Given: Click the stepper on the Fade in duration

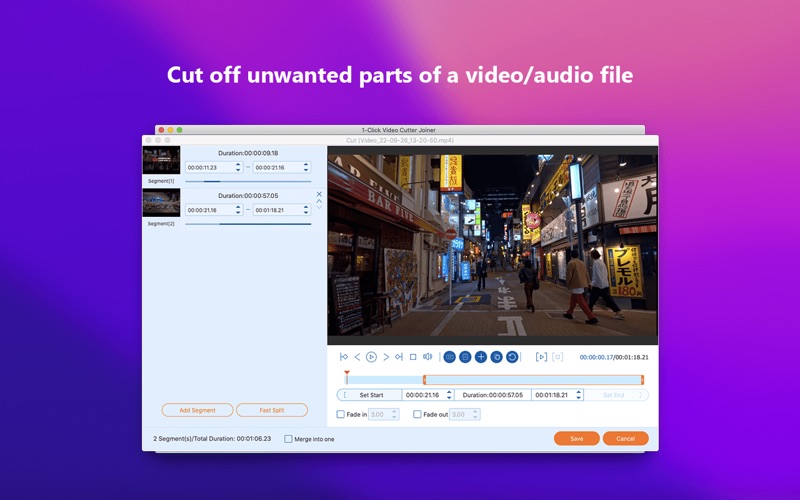Looking at the screenshot, I should coord(395,414).
